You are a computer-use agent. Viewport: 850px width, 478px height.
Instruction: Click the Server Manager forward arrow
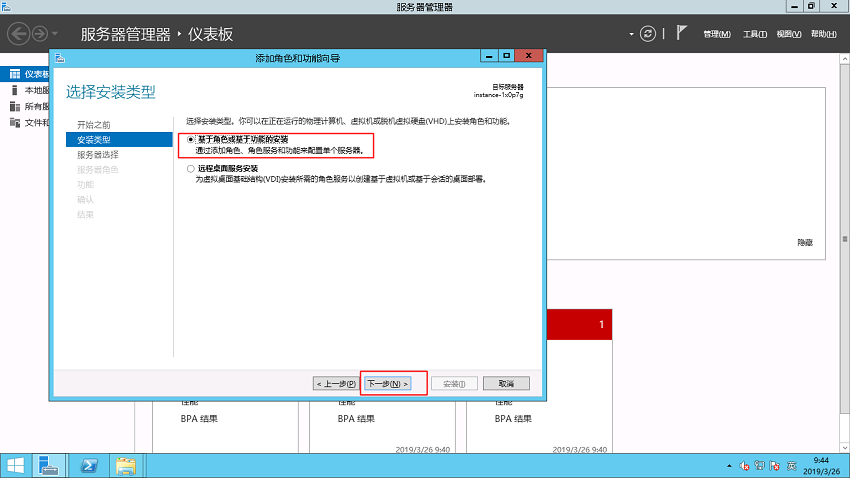pos(40,34)
